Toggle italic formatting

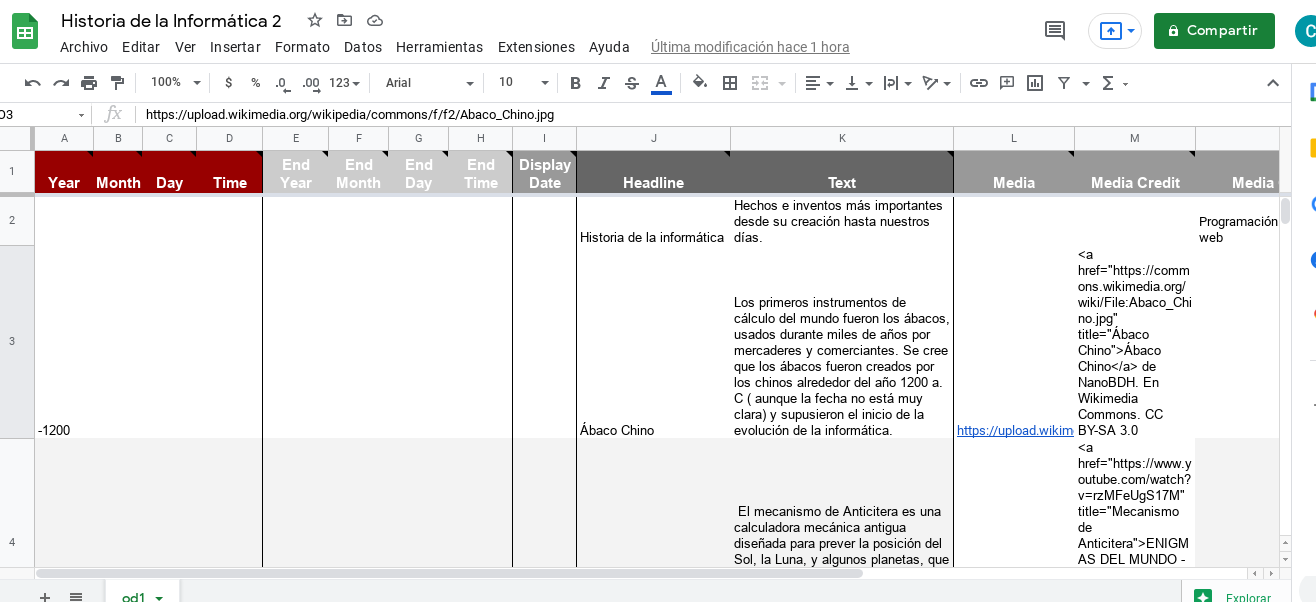tap(603, 83)
